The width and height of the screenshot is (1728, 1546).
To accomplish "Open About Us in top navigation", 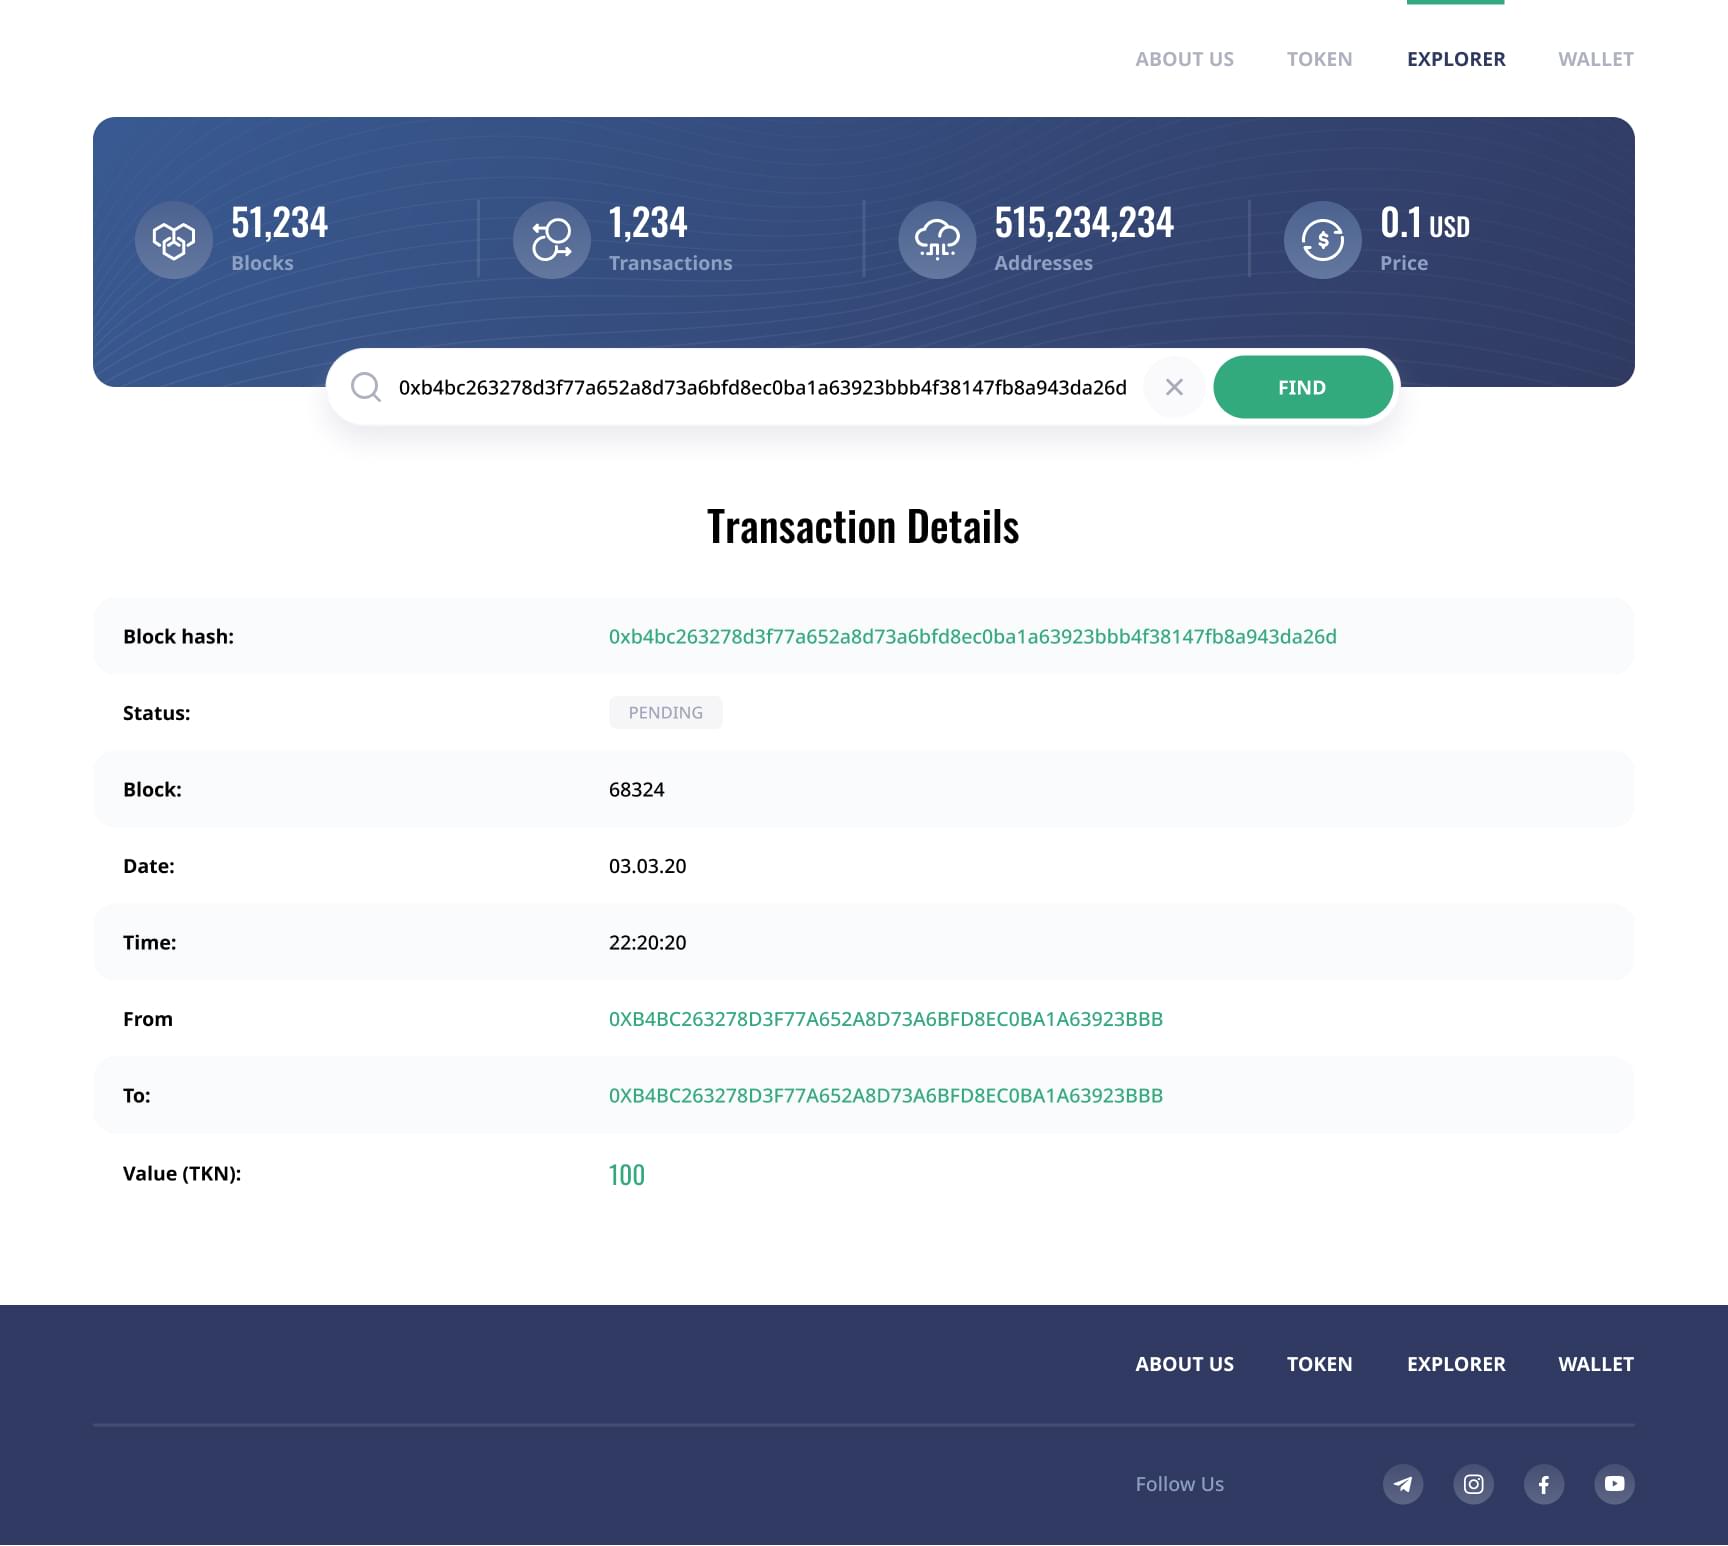I will point(1184,59).
